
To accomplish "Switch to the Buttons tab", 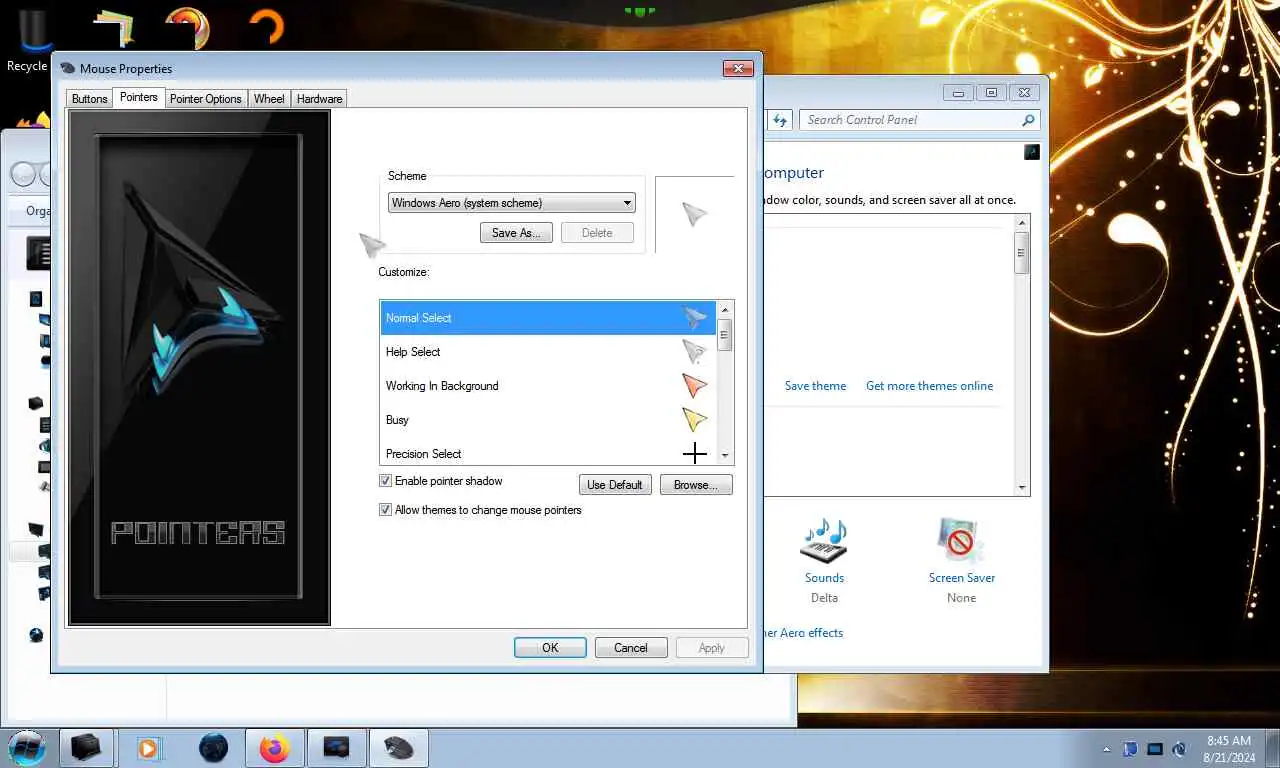I will (89, 98).
